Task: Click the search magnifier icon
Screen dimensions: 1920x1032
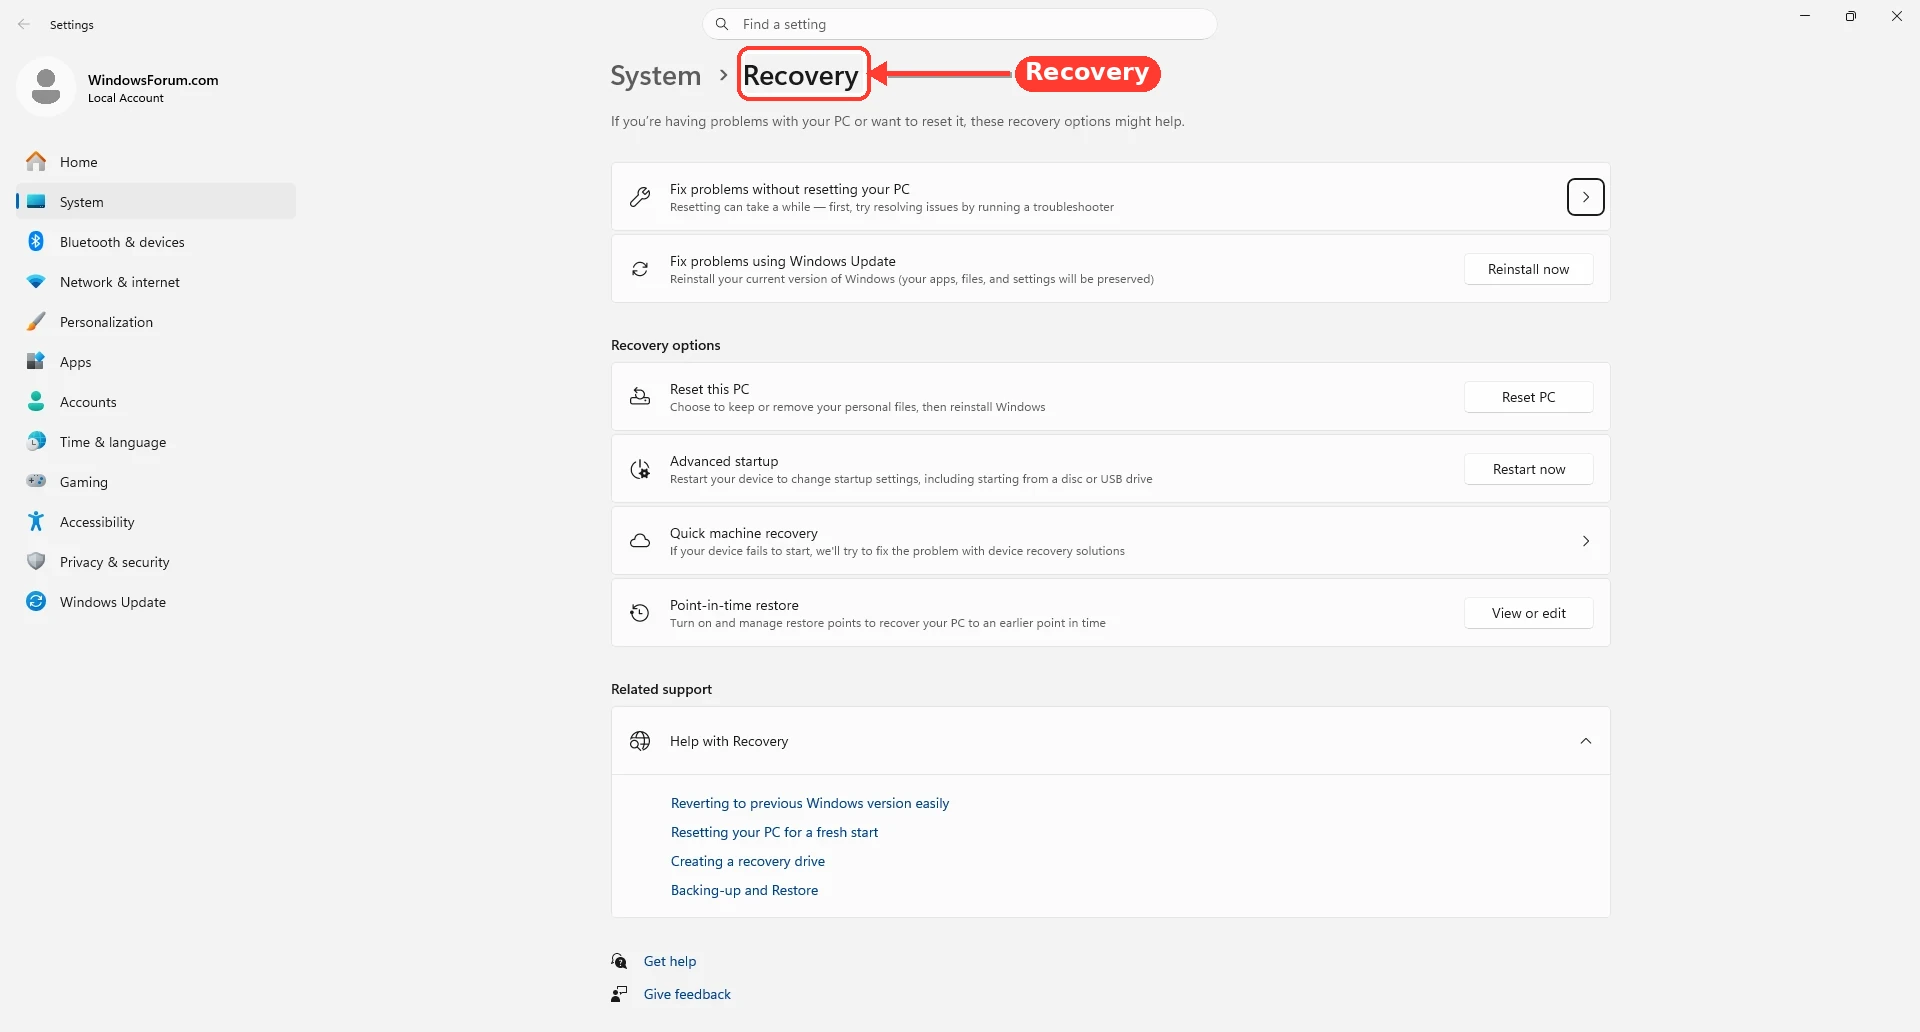Action: pyautogui.click(x=722, y=24)
